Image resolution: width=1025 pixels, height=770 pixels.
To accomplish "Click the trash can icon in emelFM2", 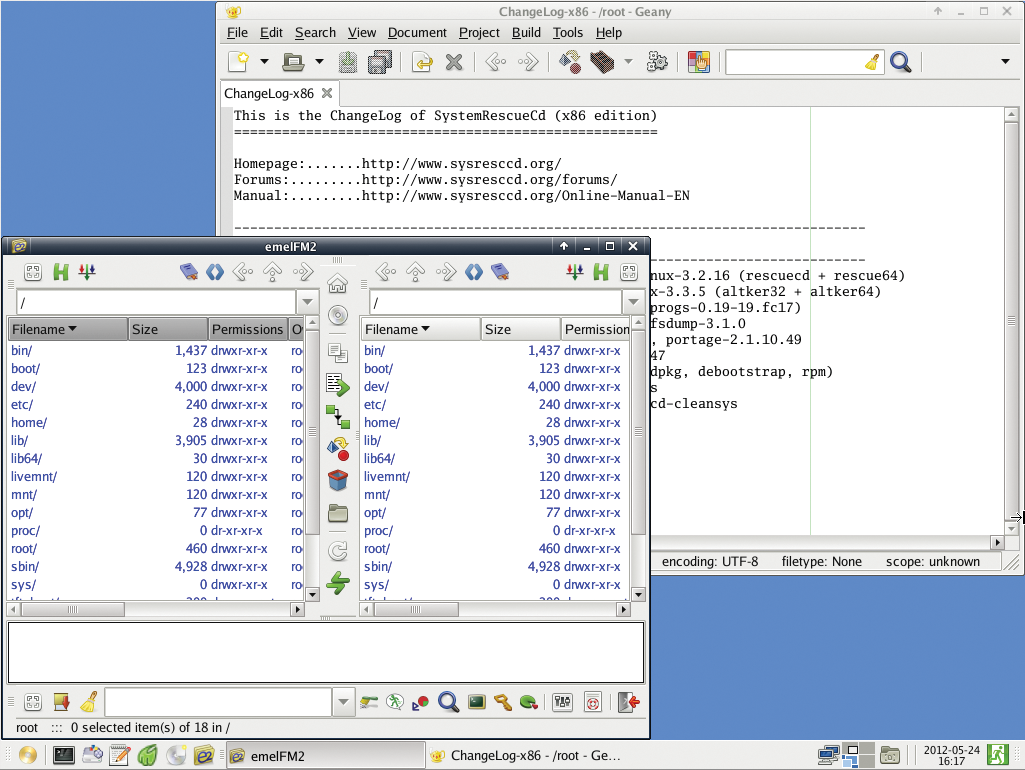I will [338, 480].
